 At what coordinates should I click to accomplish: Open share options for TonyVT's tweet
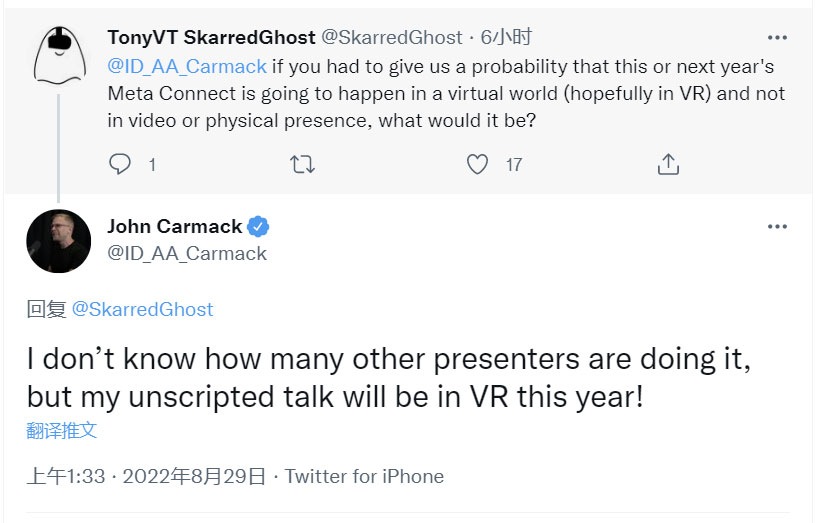pos(668,164)
